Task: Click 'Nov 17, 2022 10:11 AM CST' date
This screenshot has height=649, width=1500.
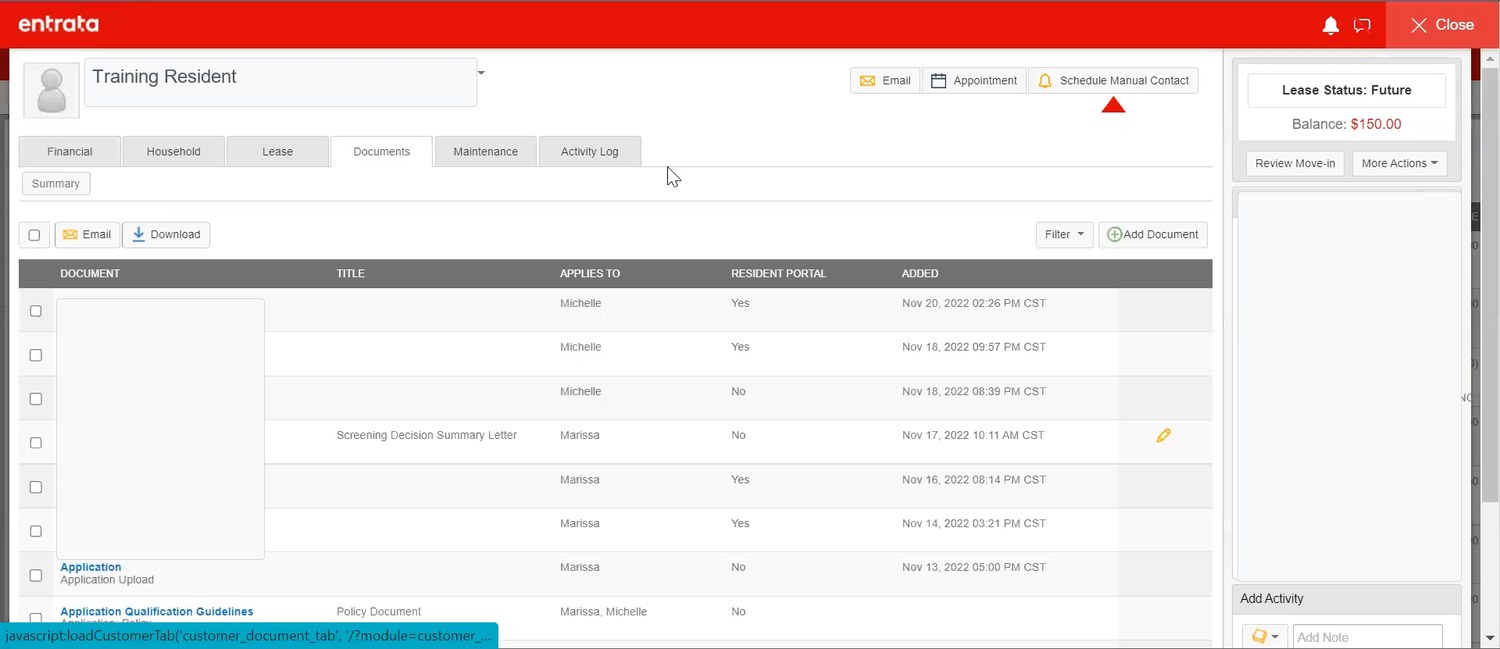Action: point(973,435)
